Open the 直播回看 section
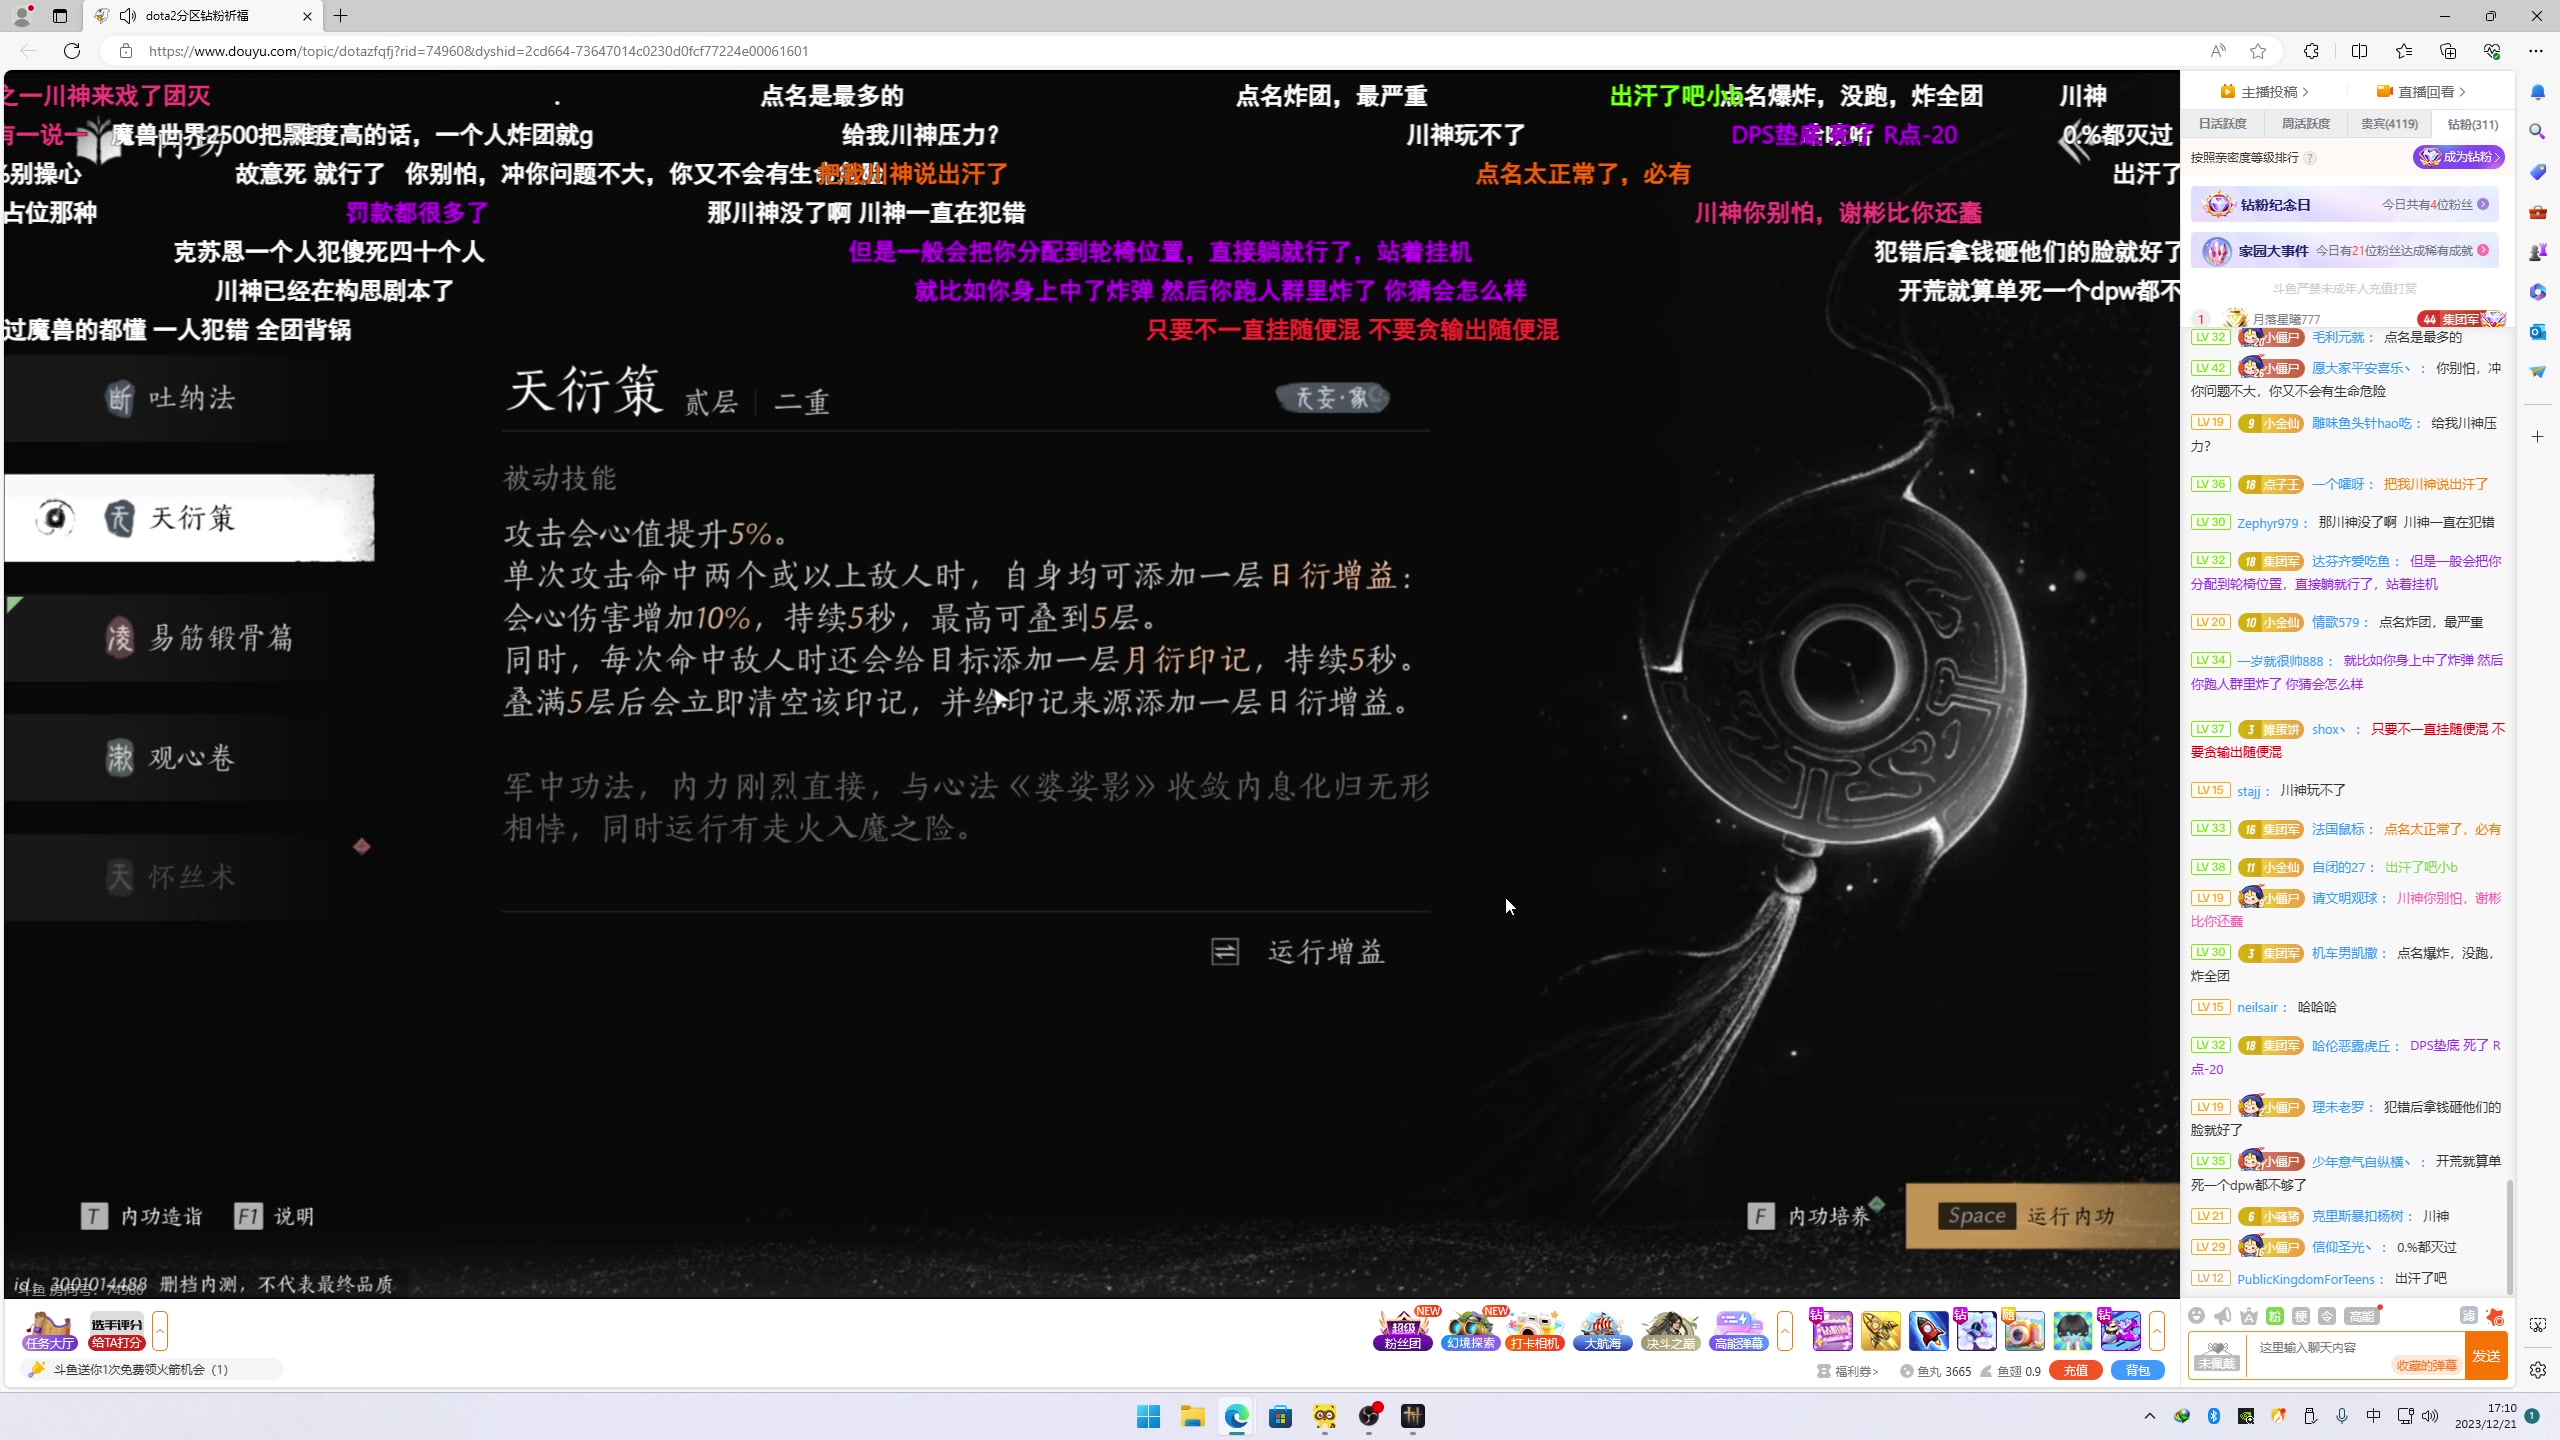 (x=2422, y=92)
